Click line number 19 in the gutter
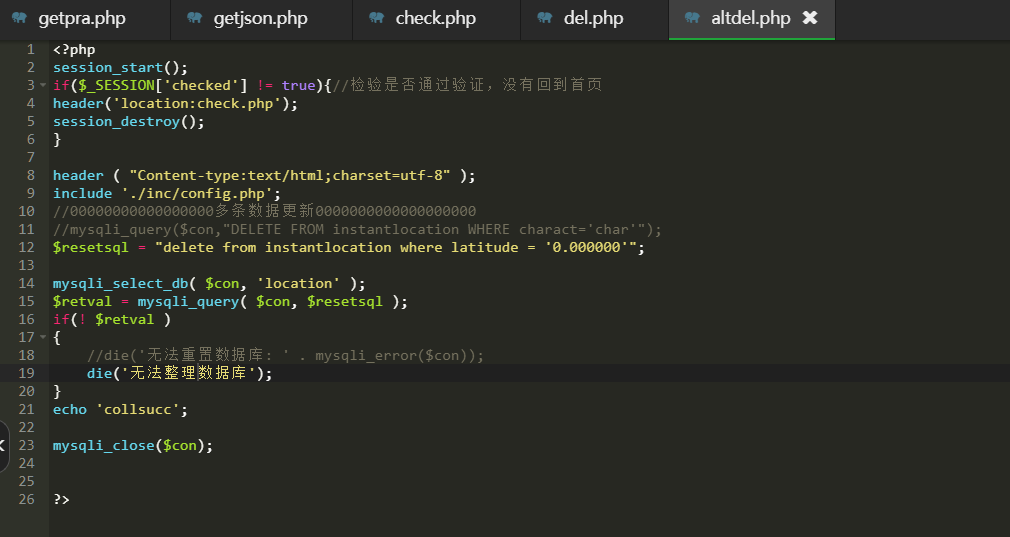Screen dimensions: 1010x537 click(x=27, y=373)
